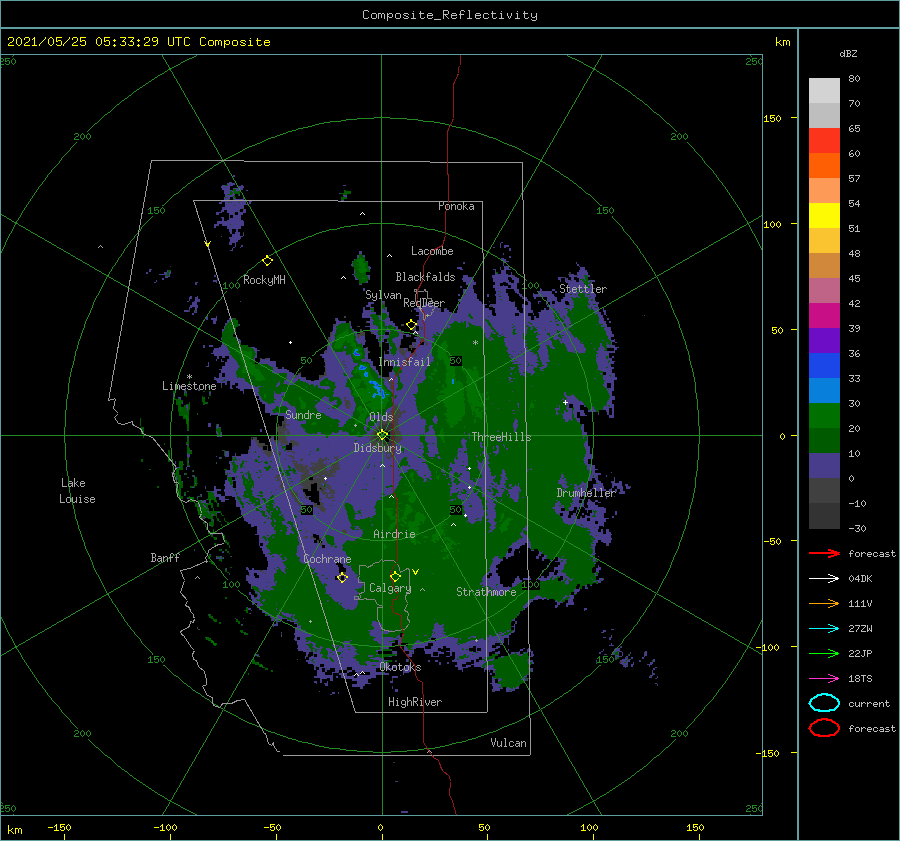Click the Banff town label

coord(165,557)
